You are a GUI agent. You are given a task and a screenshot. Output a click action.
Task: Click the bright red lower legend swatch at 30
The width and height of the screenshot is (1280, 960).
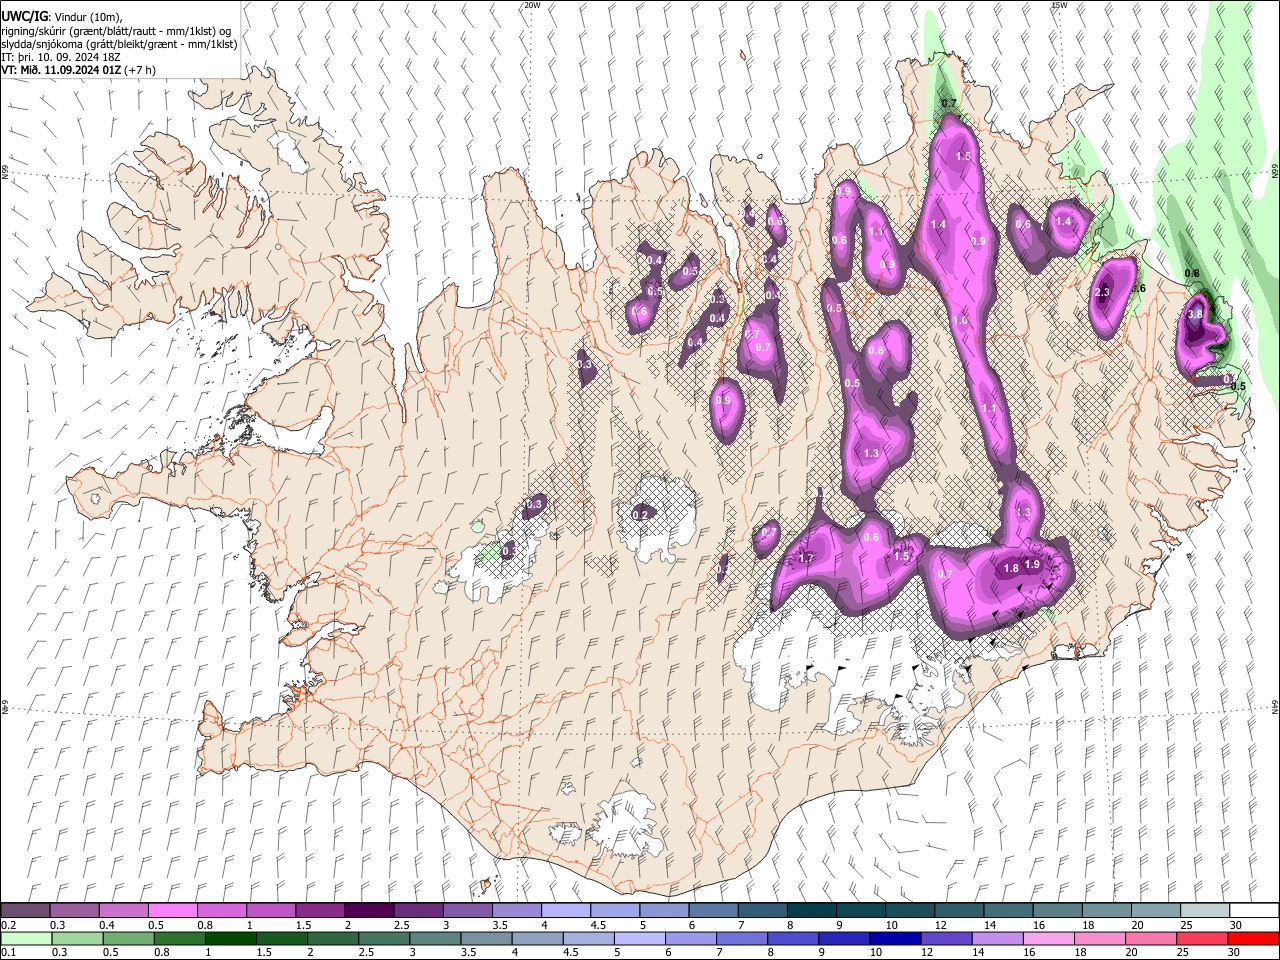click(1252, 938)
